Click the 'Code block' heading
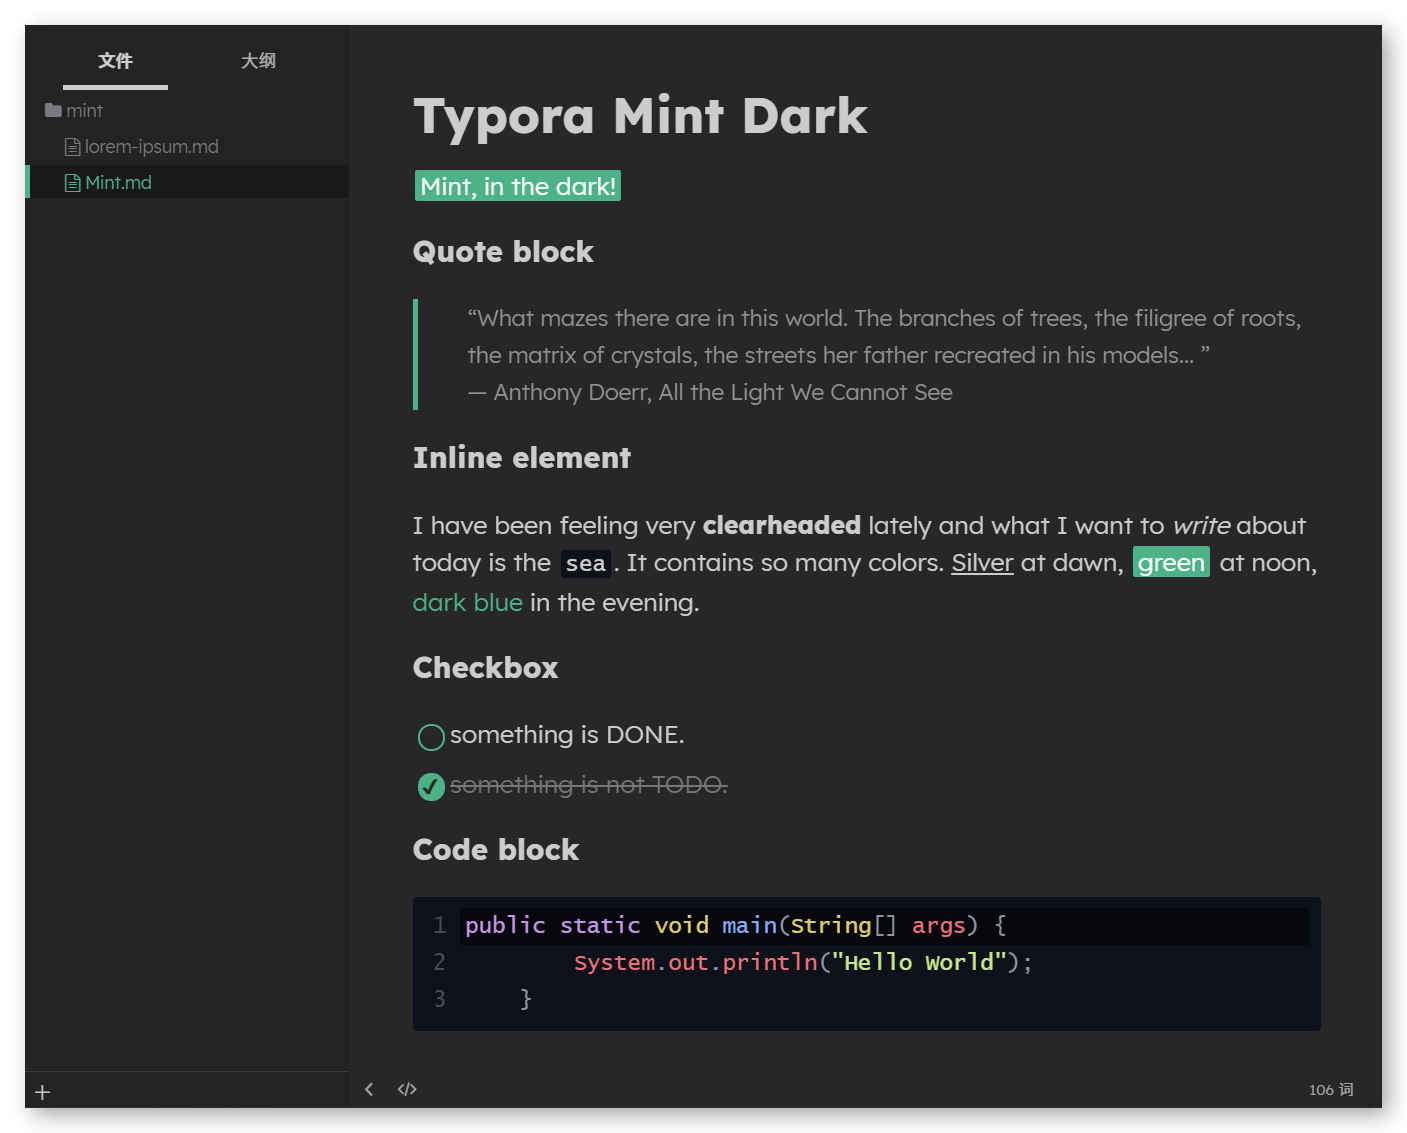This screenshot has height=1133, width=1407. (496, 850)
